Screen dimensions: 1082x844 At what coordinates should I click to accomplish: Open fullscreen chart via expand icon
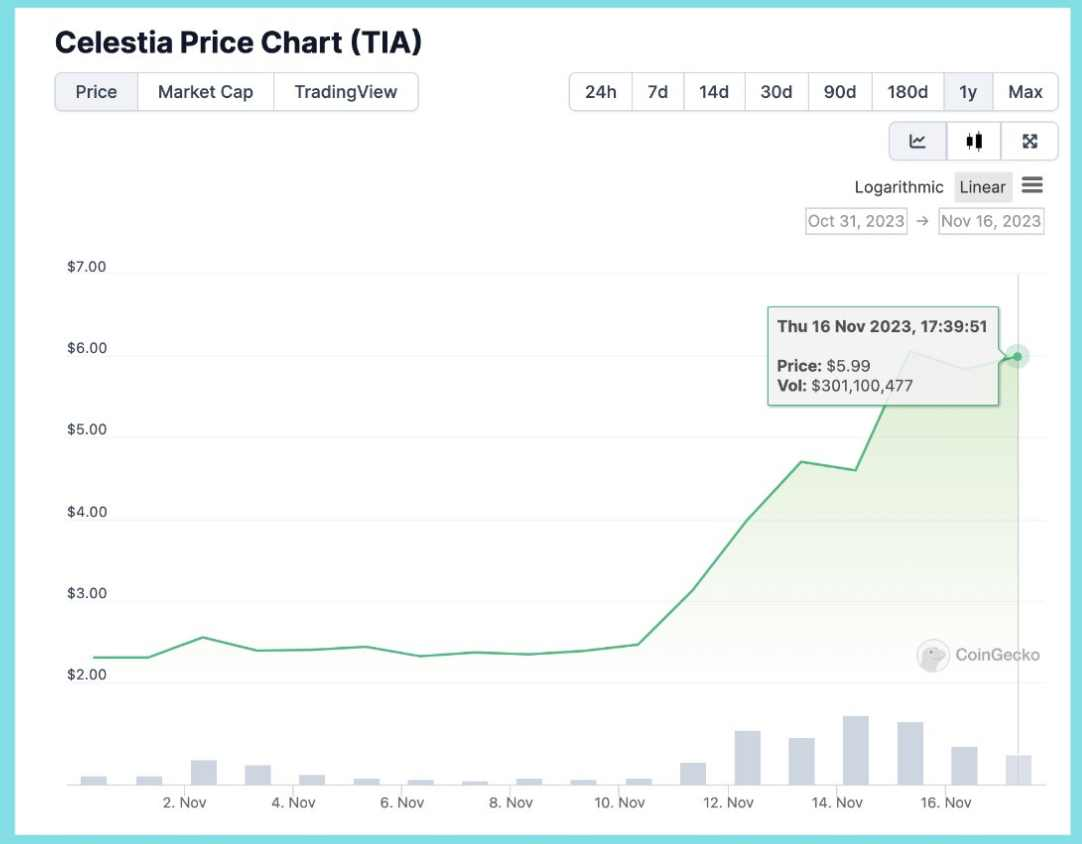[1030, 141]
